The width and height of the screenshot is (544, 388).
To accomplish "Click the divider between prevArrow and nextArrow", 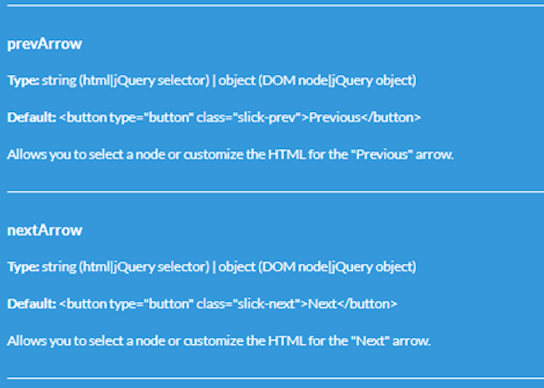I will (x=275, y=192).
